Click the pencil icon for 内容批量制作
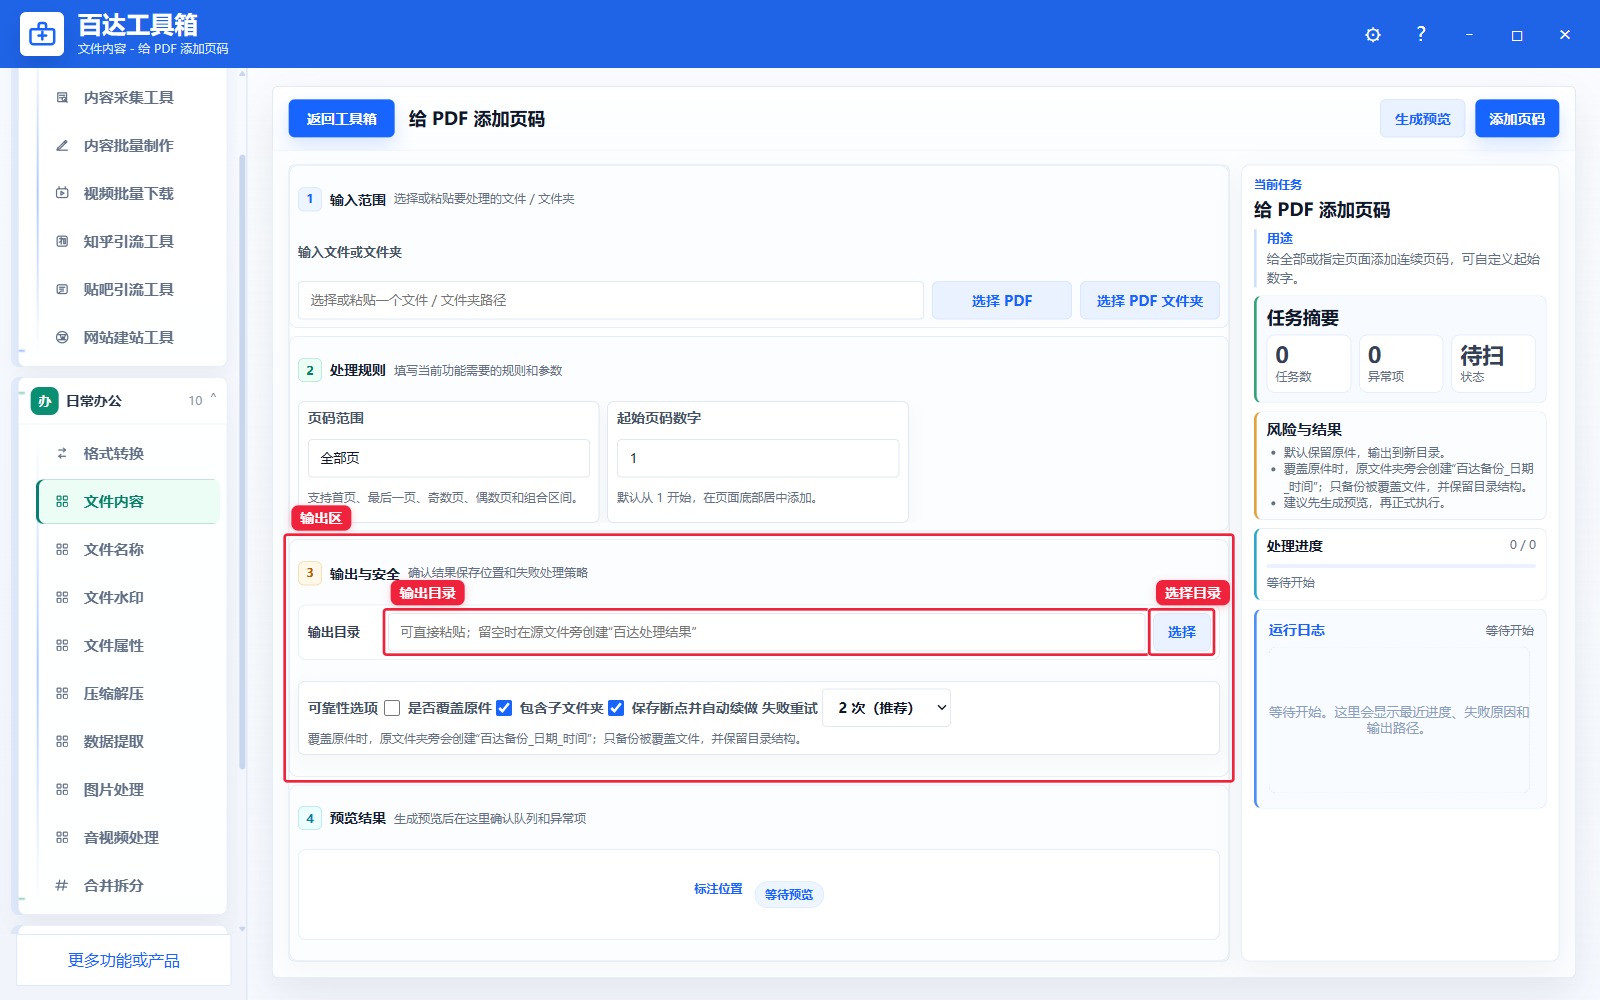This screenshot has height=1000, width=1600. pyautogui.click(x=62, y=146)
